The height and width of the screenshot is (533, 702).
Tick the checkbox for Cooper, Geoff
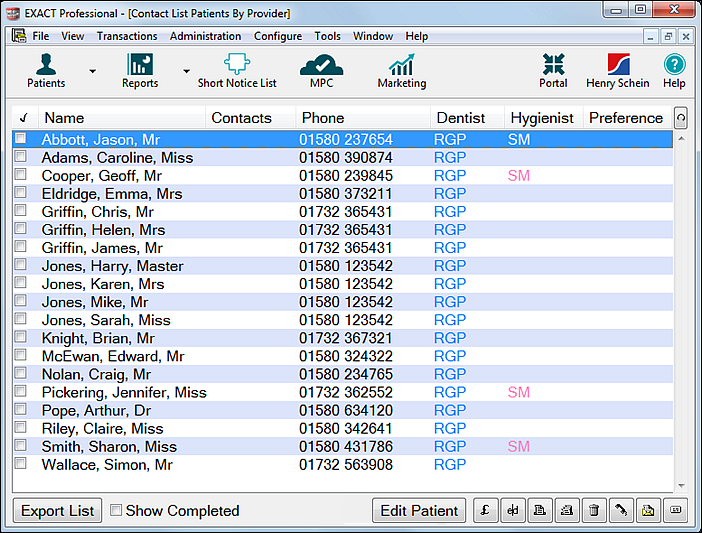click(x=21, y=174)
